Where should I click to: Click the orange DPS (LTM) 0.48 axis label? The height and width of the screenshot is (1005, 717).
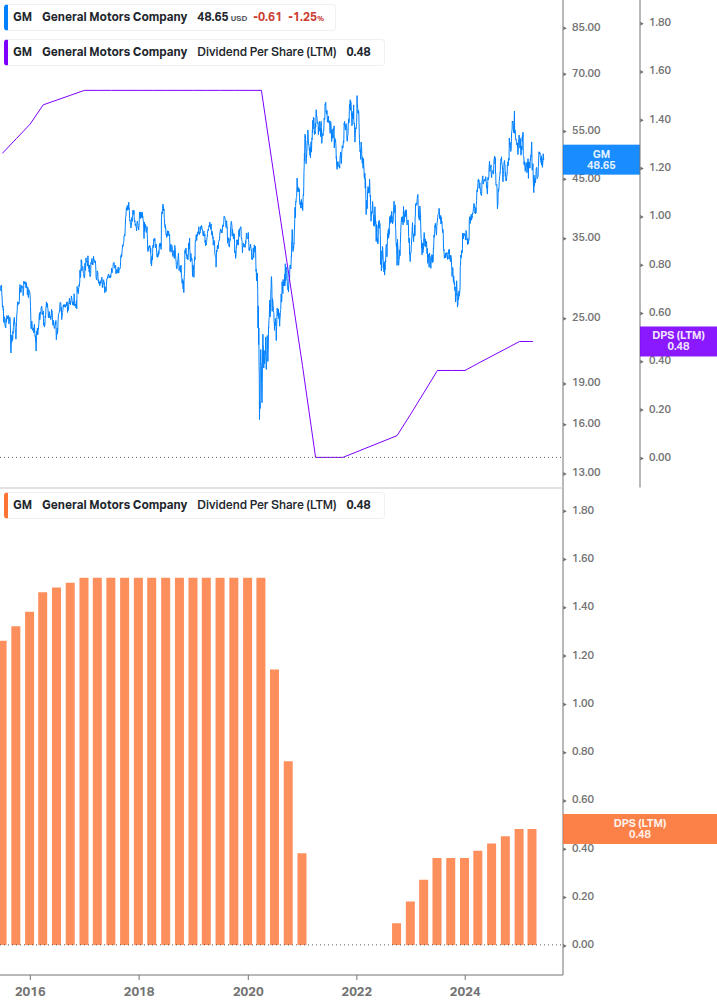[639, 829]
